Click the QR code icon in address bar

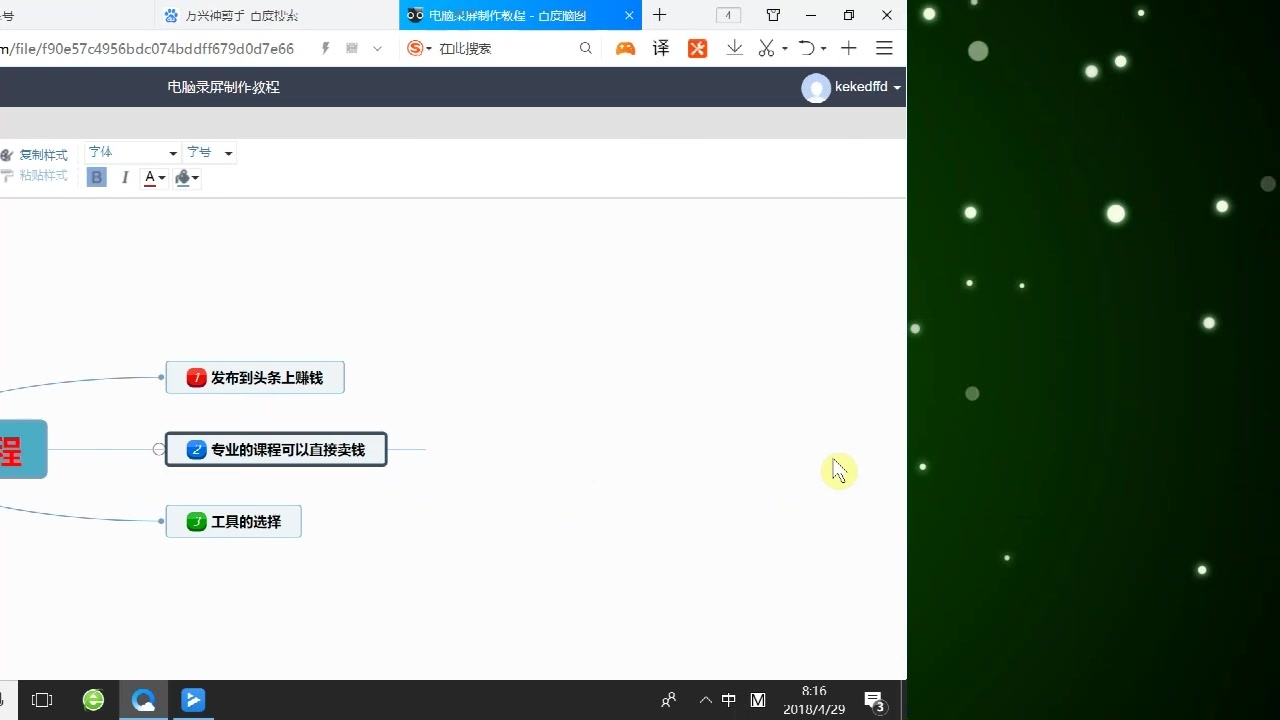pos(352,48)
